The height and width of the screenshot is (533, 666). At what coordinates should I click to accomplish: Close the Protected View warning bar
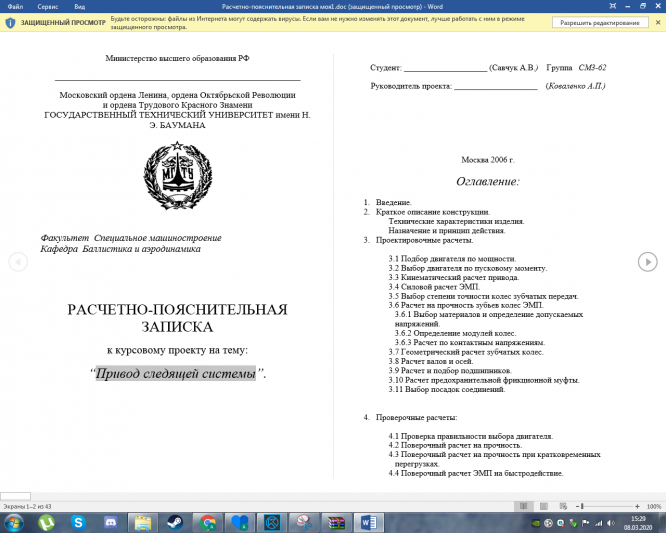658,23
